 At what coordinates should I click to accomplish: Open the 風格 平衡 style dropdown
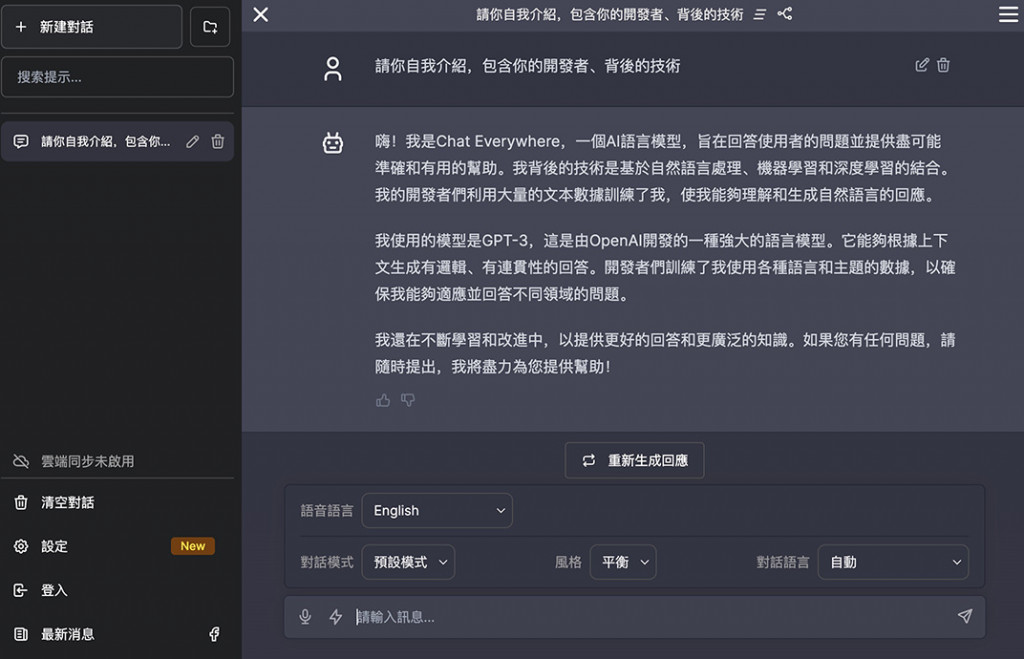pos(623,562)
